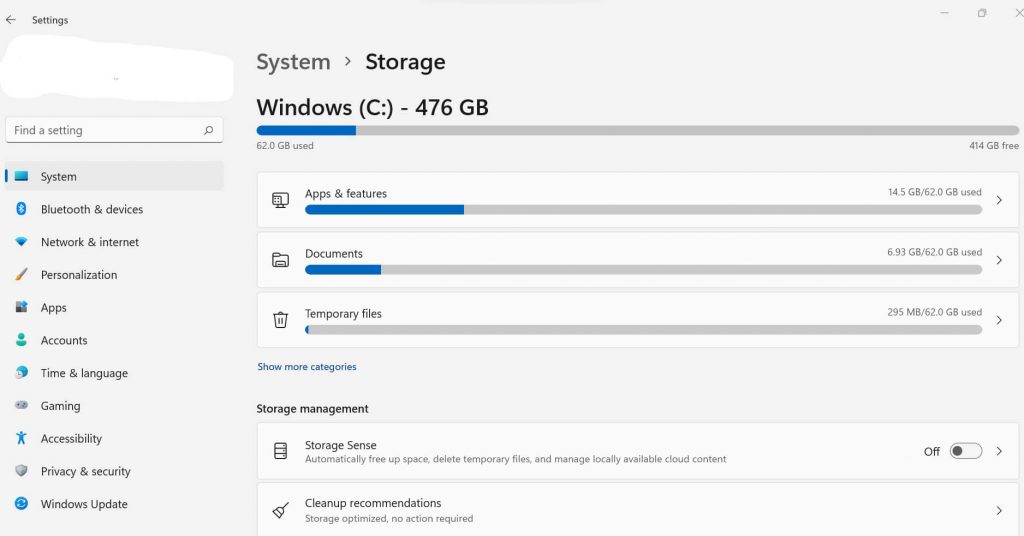Open Cleanup recommendations via its chevron
Image resolution: width=1024 pixels, height=536 pixels.
pyautogui.click(x=998, y=510)
